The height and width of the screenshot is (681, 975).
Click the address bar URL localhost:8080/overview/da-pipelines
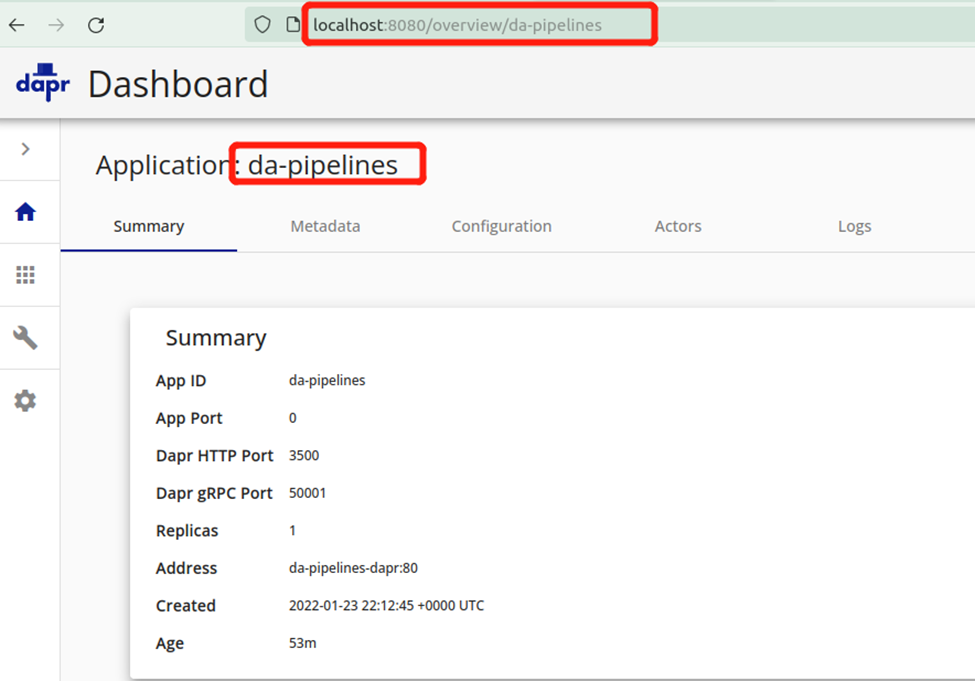[x=458, y=25]
